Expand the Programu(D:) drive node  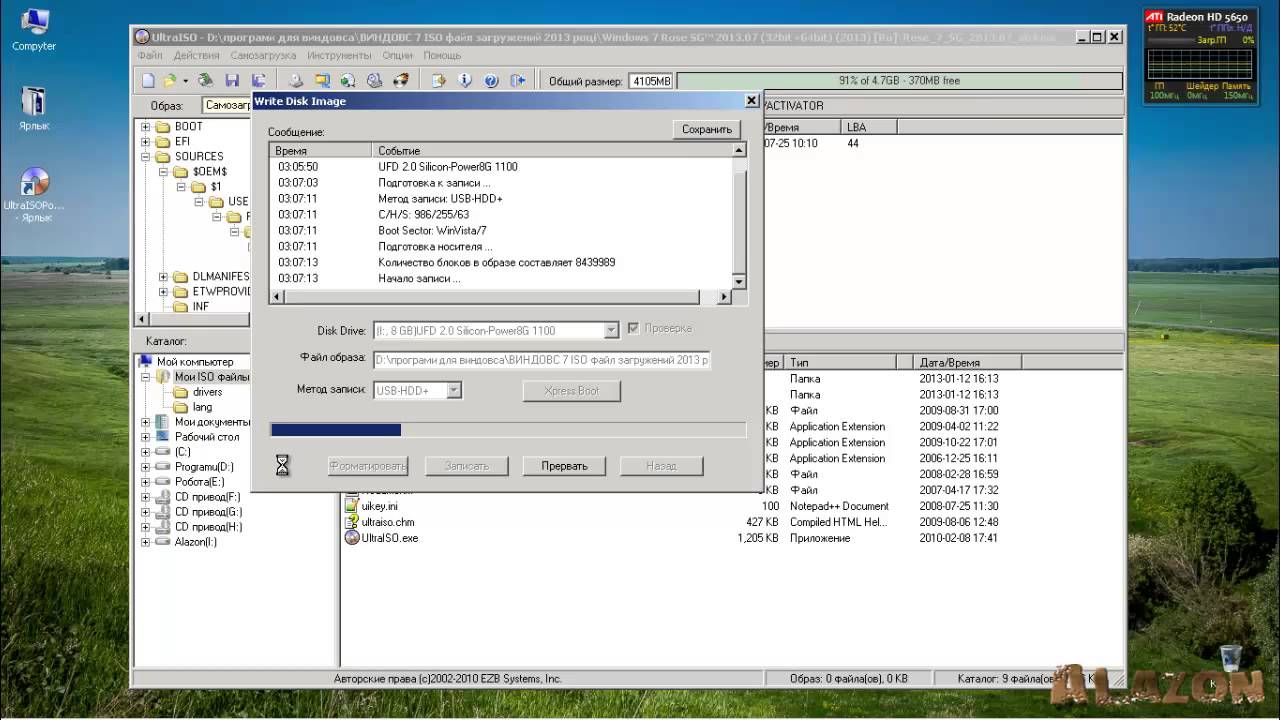[x=145, y=467]
